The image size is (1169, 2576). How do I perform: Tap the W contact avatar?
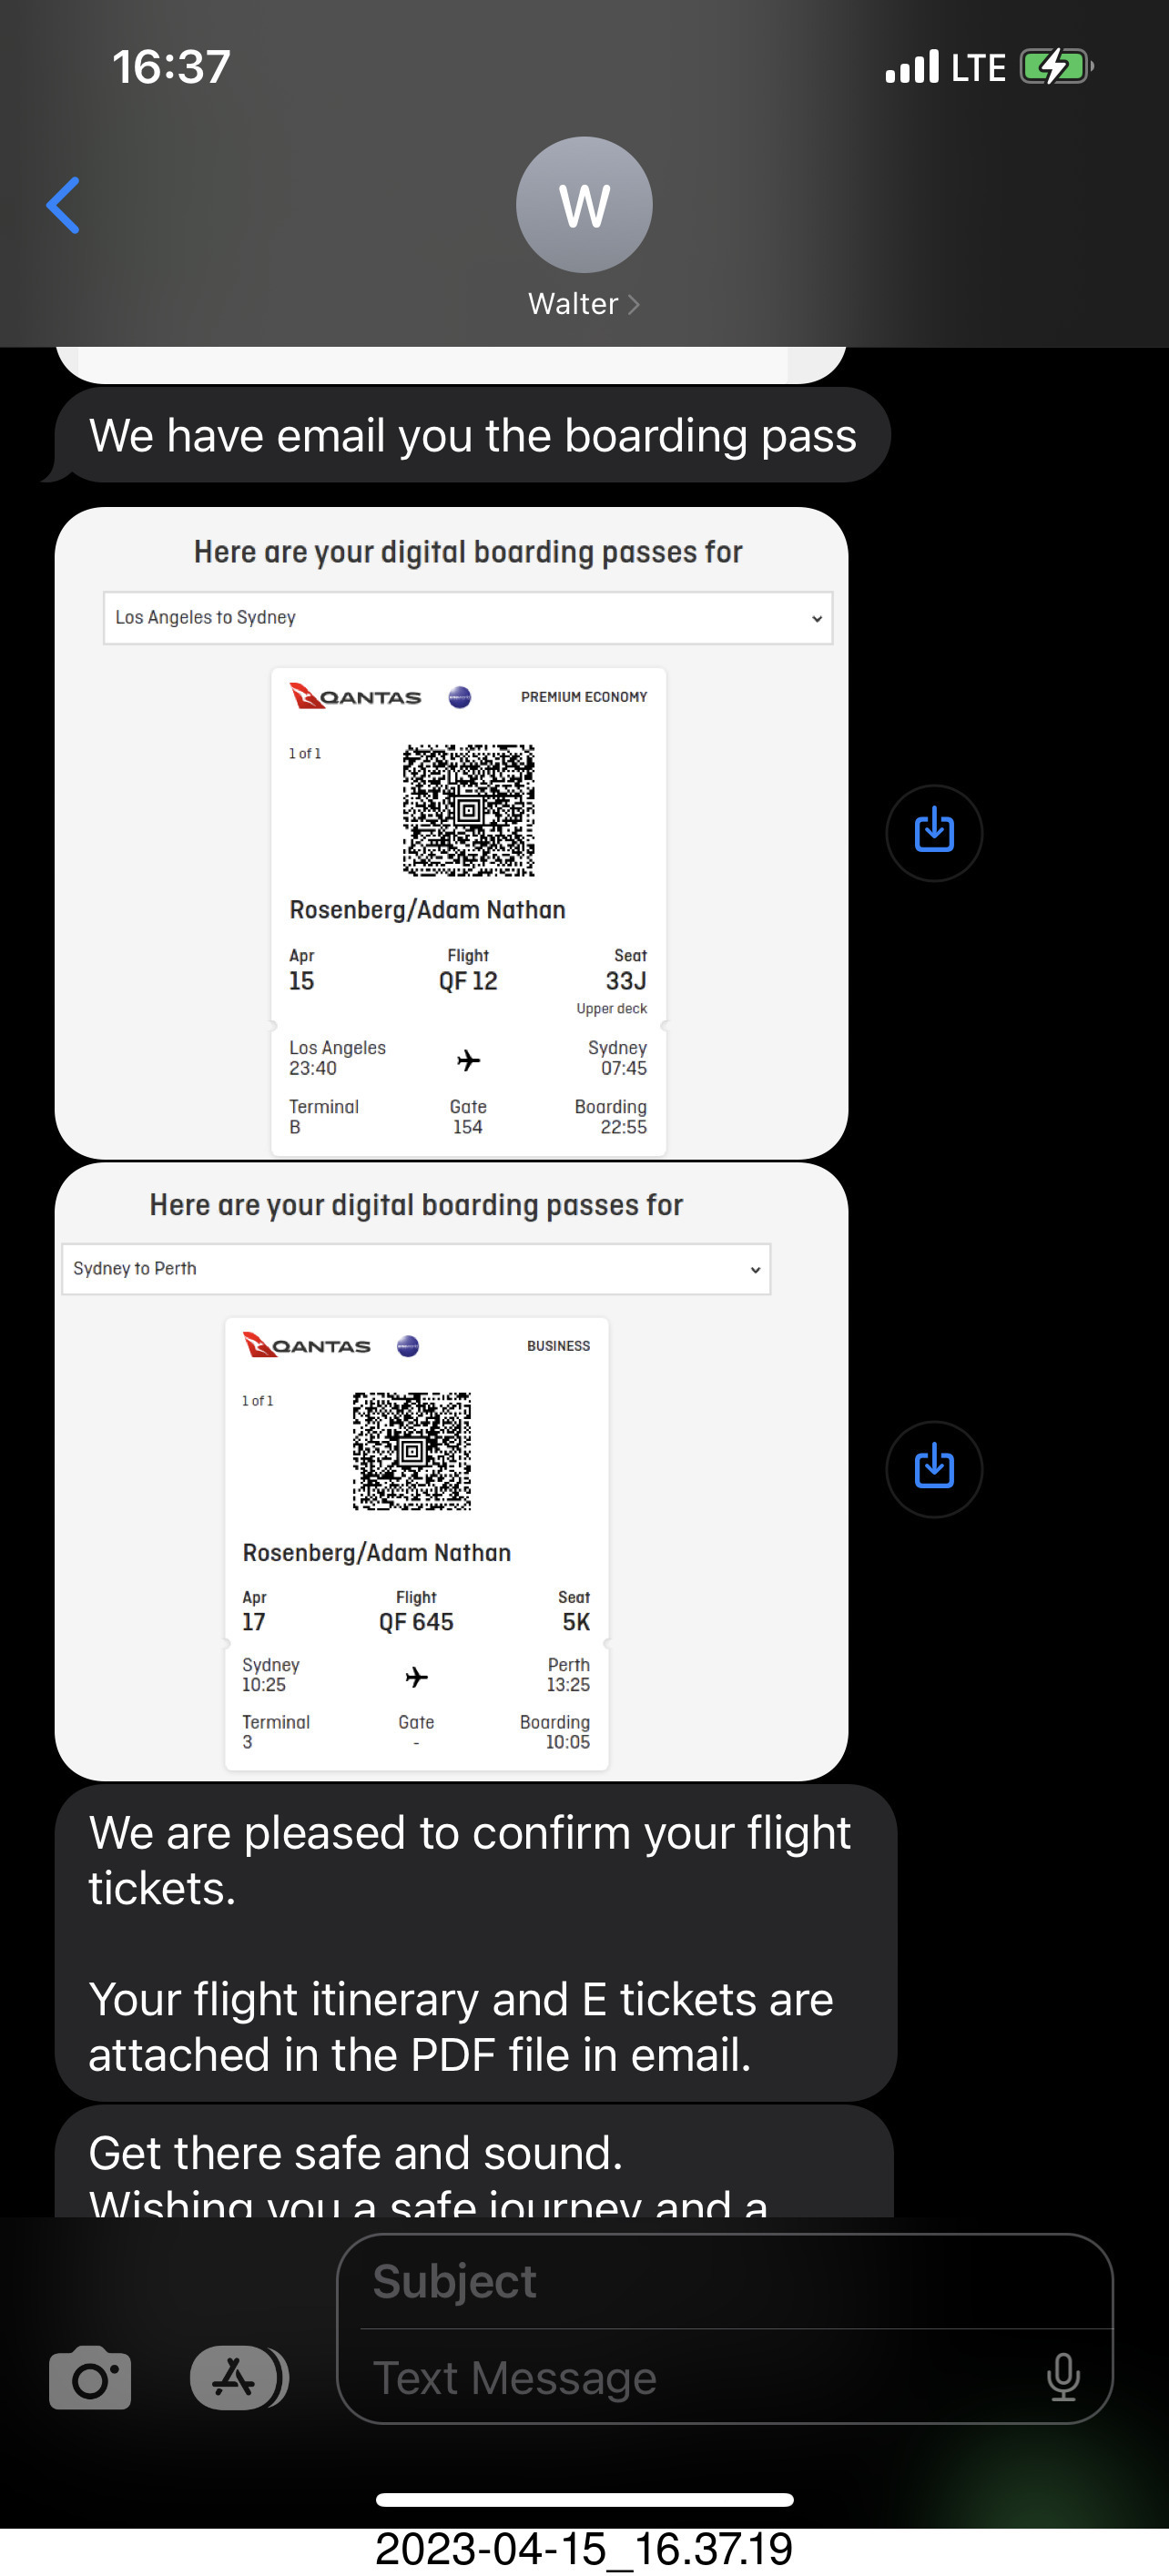point(584,204)
